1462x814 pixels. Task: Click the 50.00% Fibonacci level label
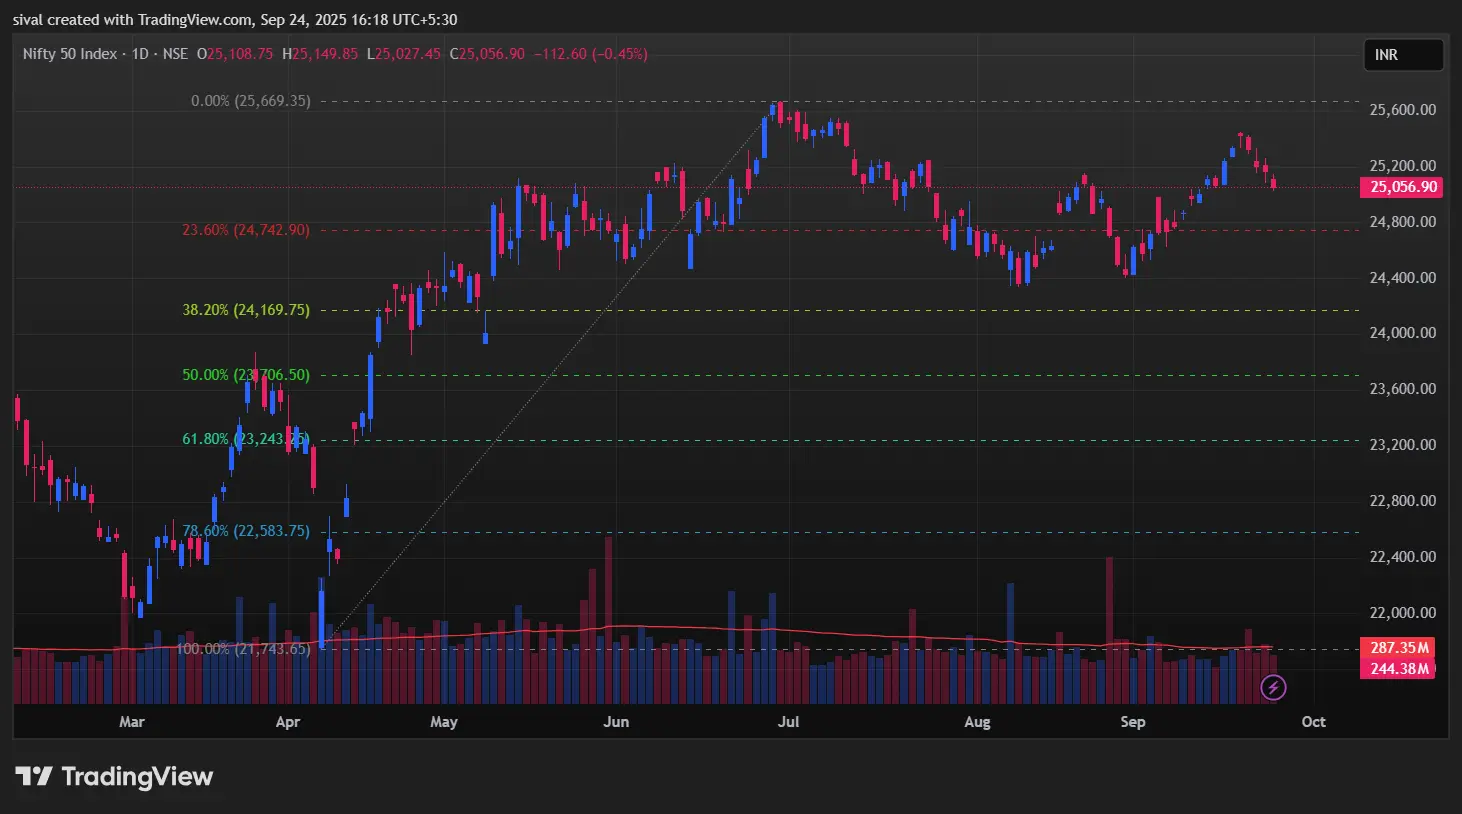pyautogui.click(x=246, y=375)
